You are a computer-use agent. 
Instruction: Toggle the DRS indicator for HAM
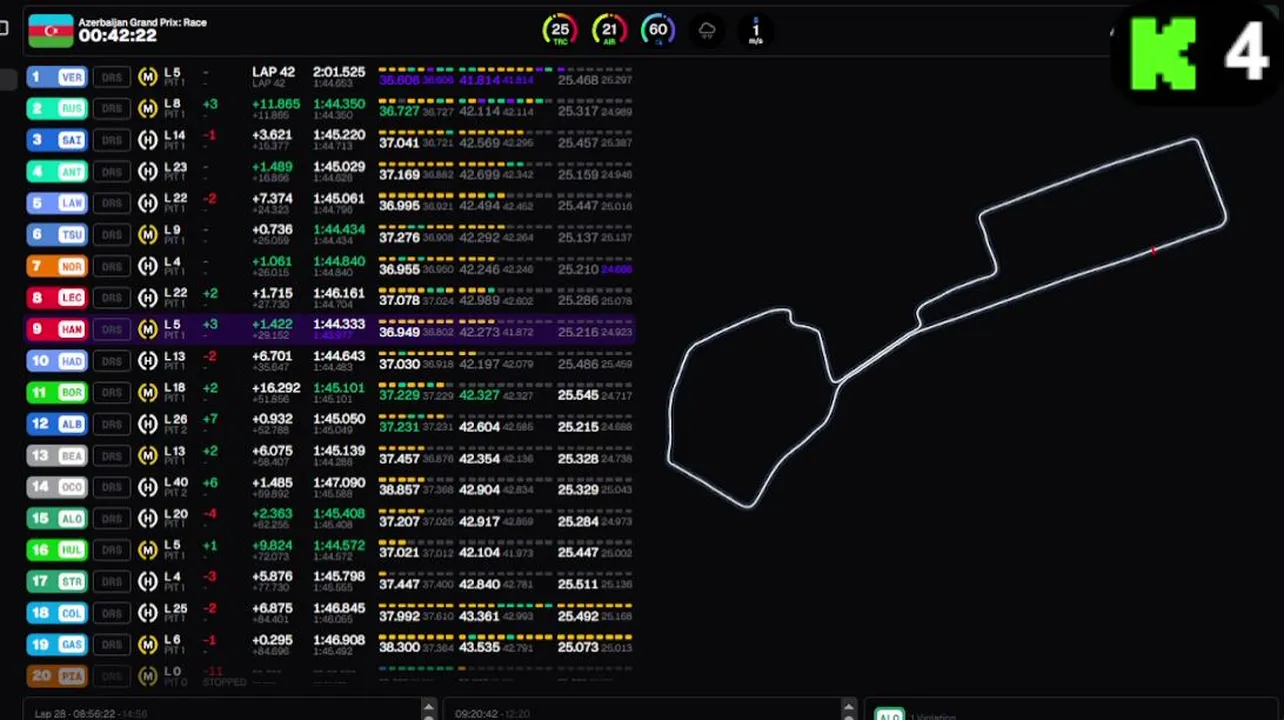click(x=112, y=329)
